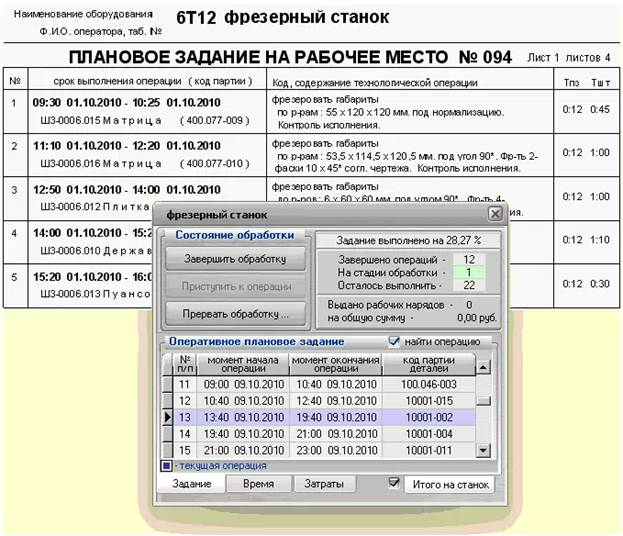Click batch code ( 400.077-010 ) in report

click(215, 164)
